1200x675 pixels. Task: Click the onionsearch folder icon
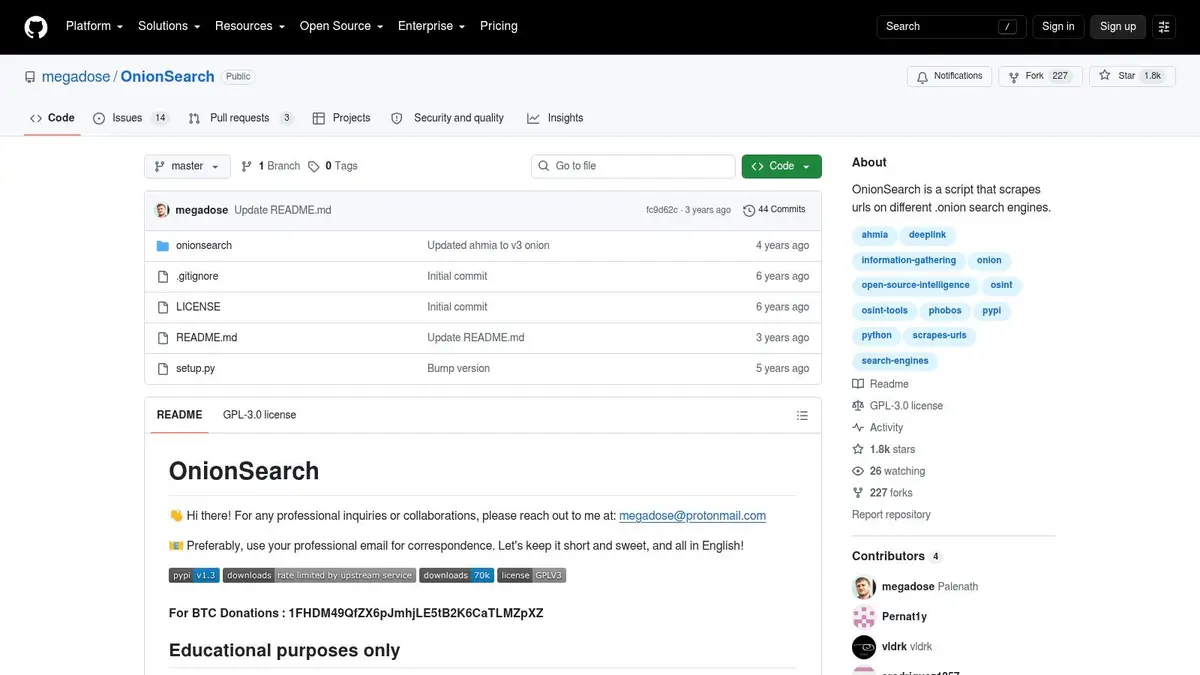click(x=163, y=245)
